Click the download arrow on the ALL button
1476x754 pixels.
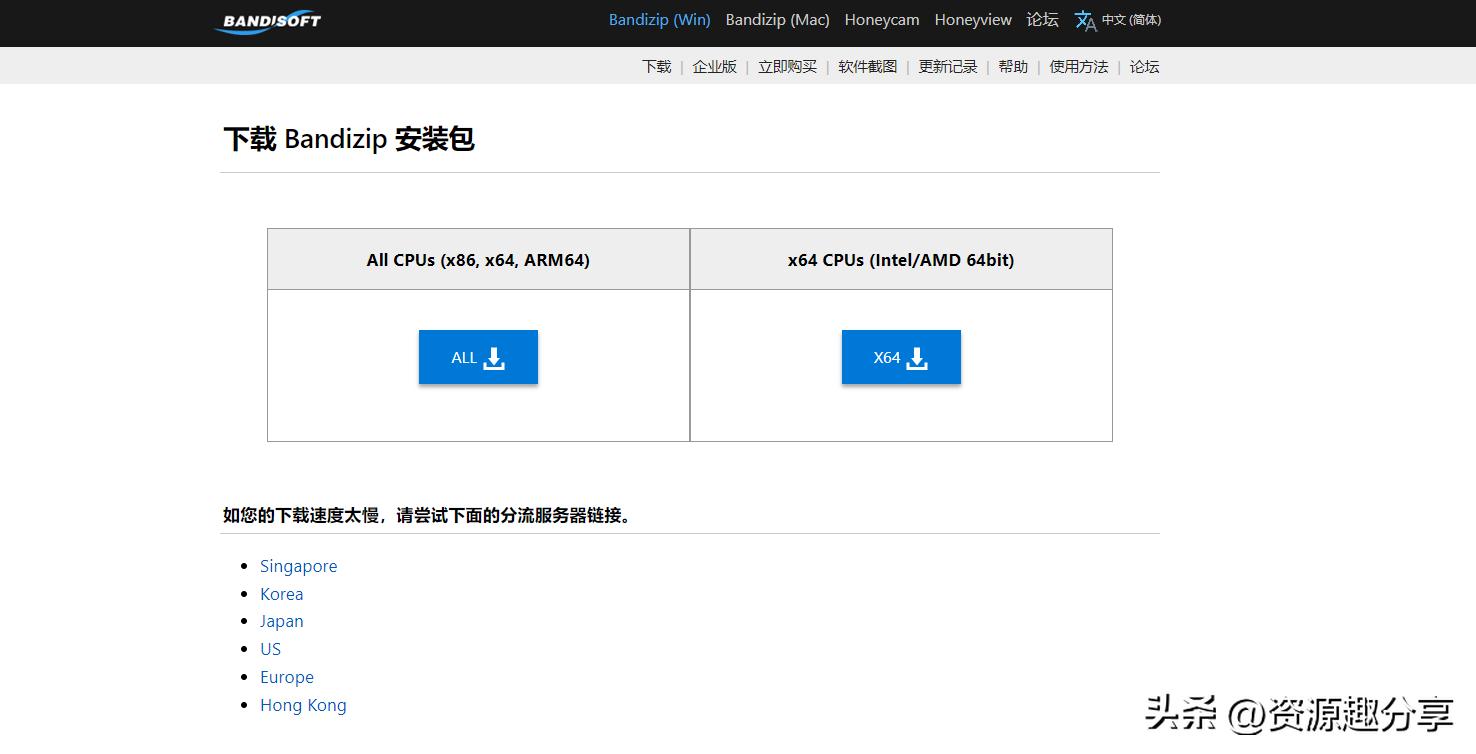coord(492,357)
